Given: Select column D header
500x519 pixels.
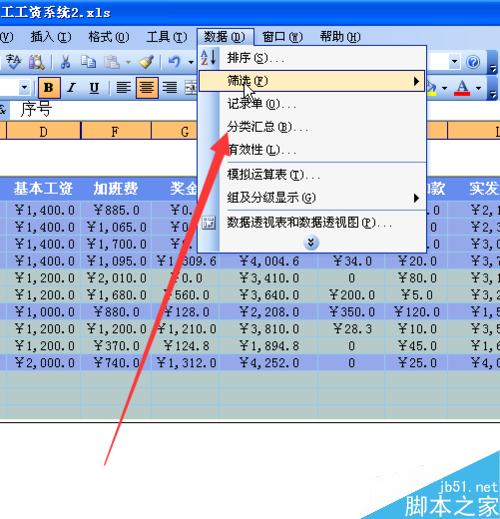Looking at the screenshot, I should (x=43, y=132).
